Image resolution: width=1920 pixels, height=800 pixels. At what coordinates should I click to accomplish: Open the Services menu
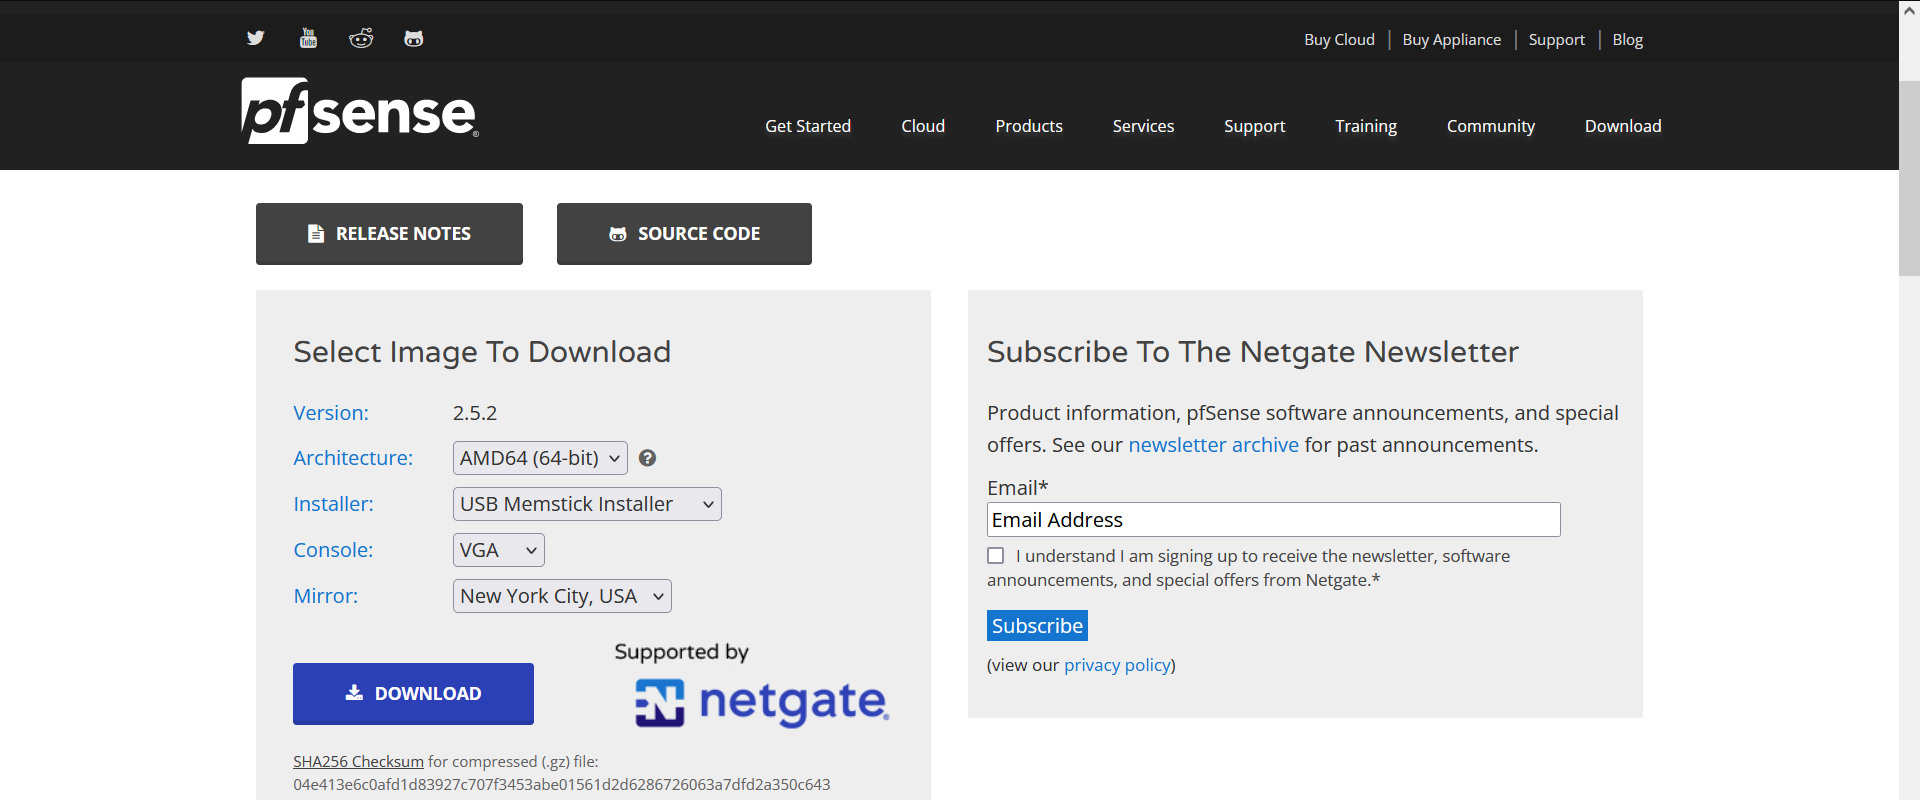(1143, 126)
